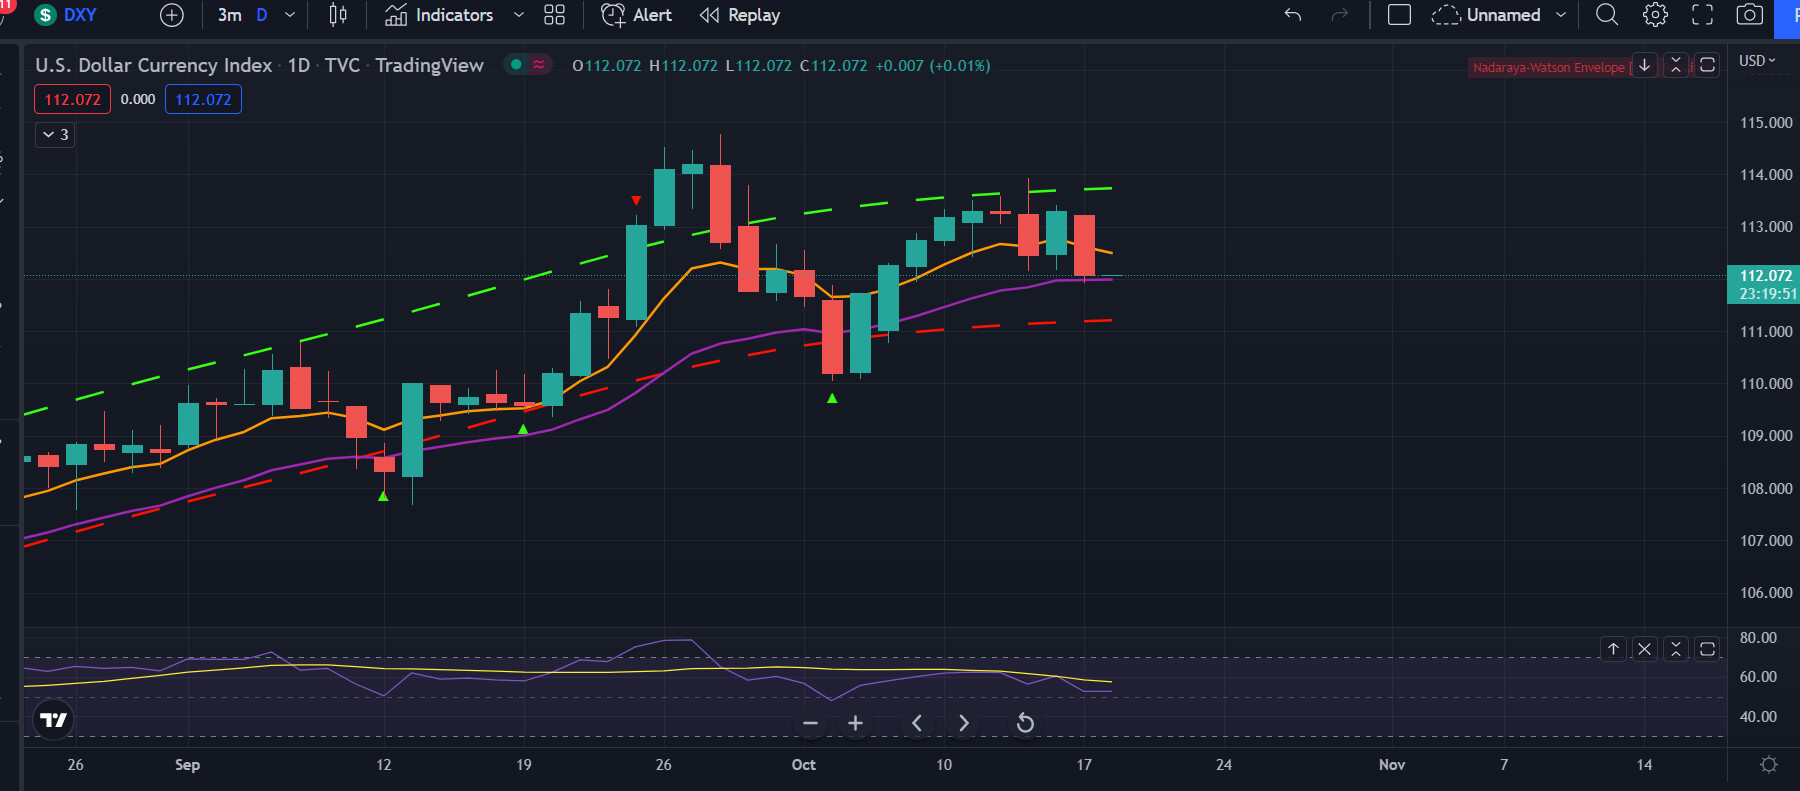The height and width of the screenshot is (791, 1800).
Task: Reset chart view with circular arrow
Action: (x=1025, y=723)
